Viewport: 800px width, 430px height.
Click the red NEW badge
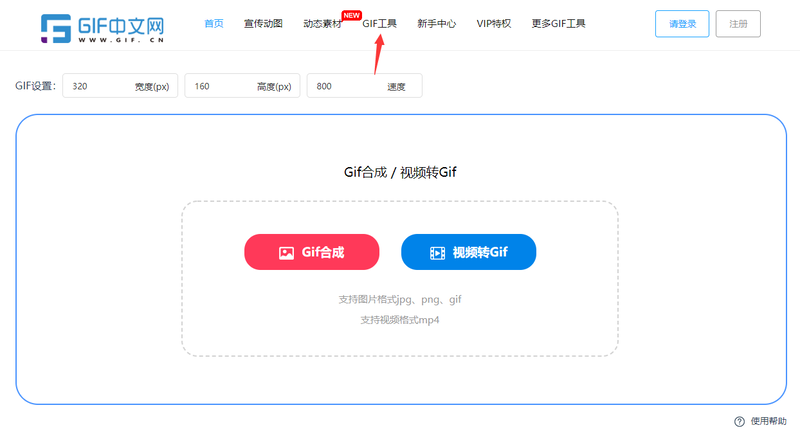click(351, 15)
